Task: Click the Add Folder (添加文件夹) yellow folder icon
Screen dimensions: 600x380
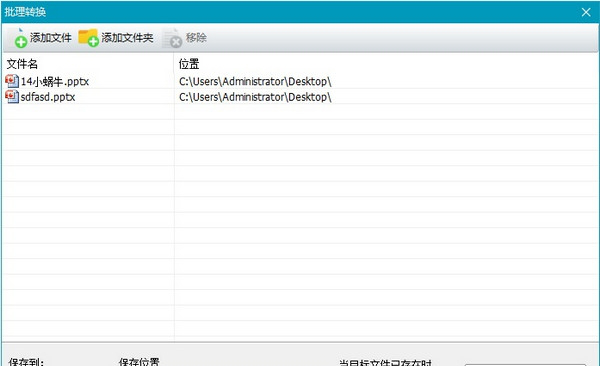Action: coord(88,38)
